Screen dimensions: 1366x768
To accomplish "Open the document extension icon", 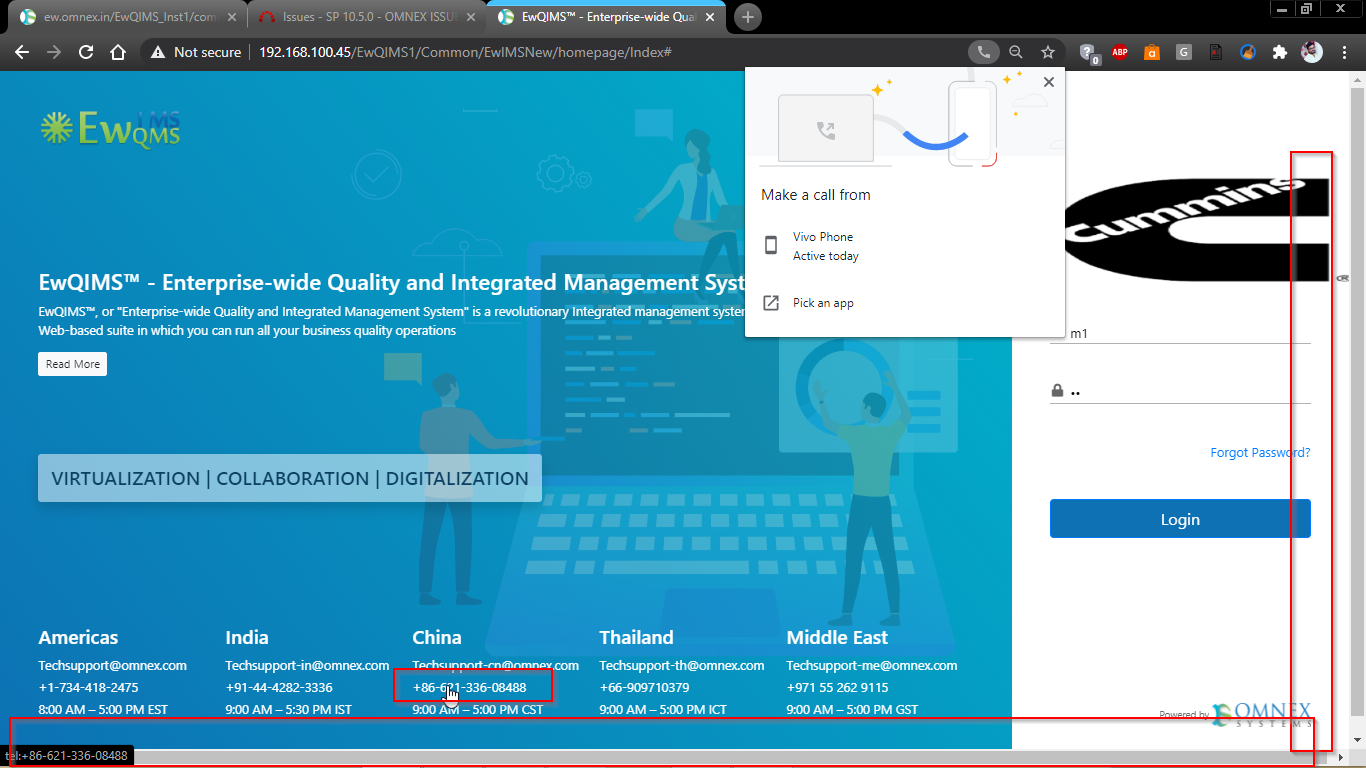I will click(1216, 52).
